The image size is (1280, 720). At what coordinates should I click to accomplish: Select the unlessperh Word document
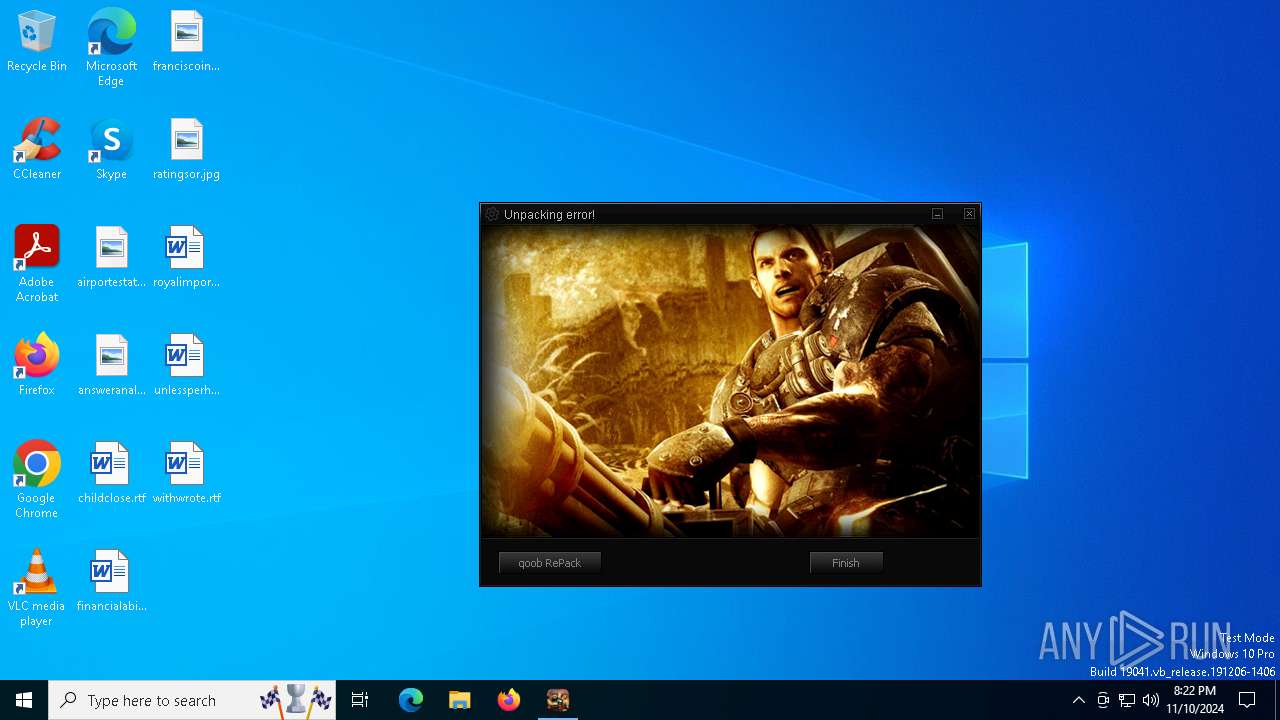pos(186,366)
